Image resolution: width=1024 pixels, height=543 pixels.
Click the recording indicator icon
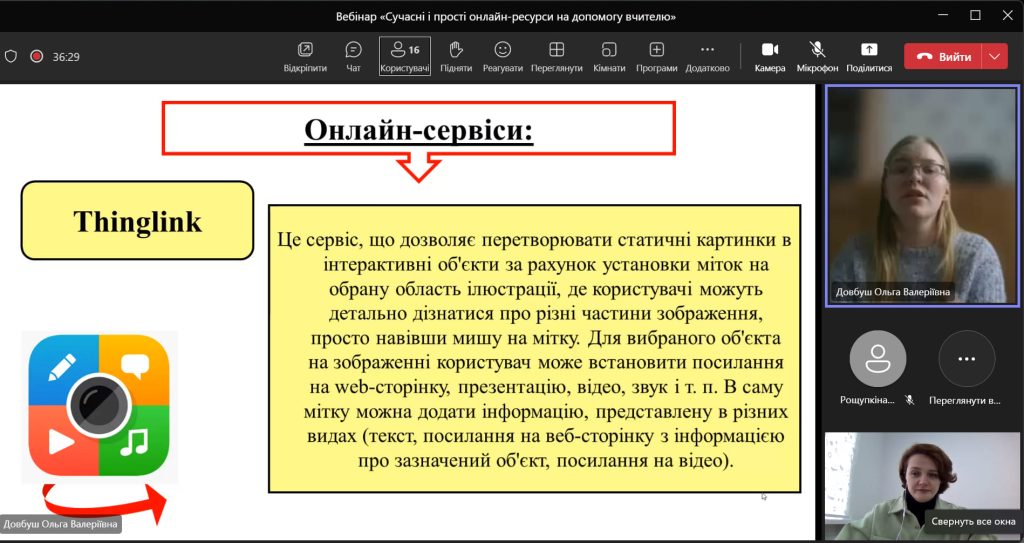tap(37, 57)
